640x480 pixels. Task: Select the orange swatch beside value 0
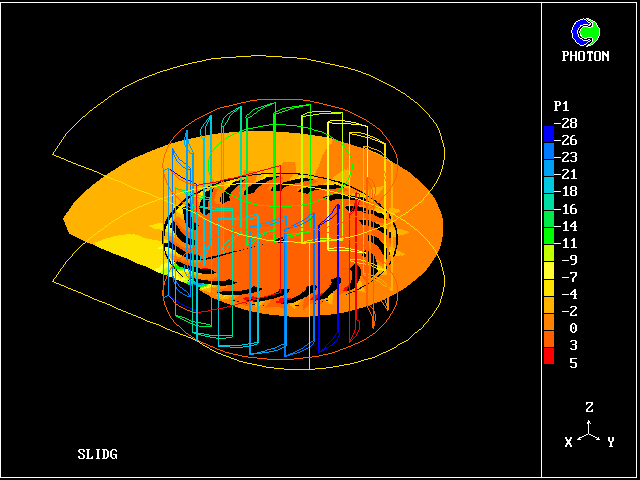[x=548, y=326]
